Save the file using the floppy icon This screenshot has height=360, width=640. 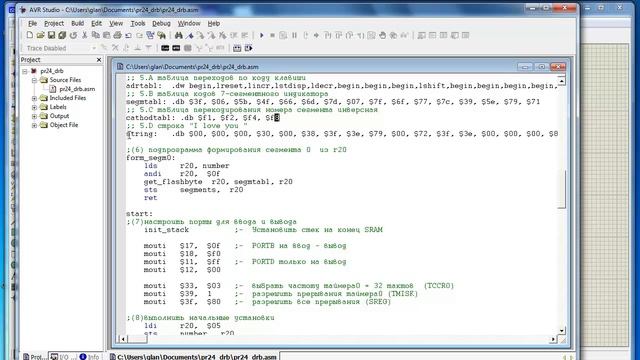coord(51,36)
